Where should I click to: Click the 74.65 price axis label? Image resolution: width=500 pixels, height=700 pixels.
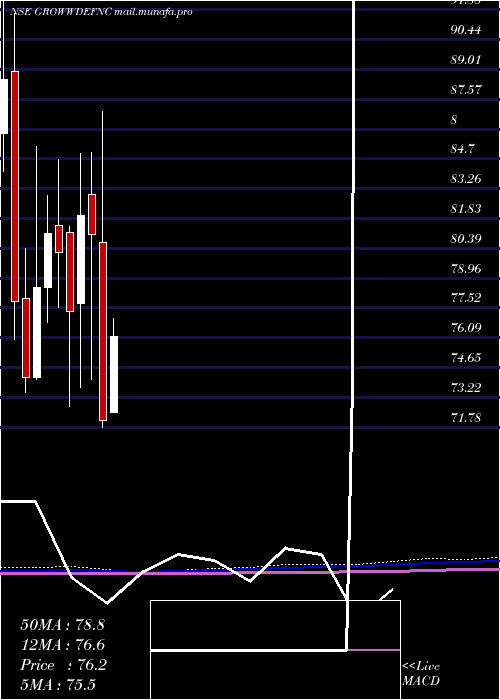click(466, 358)
